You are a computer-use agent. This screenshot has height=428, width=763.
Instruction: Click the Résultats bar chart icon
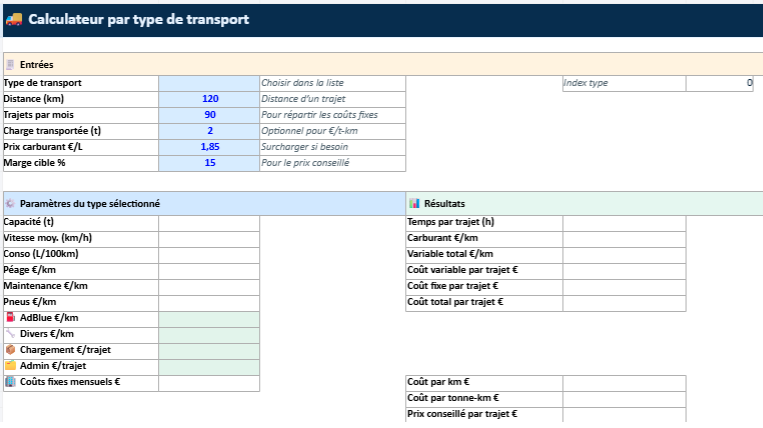[414, 203]
